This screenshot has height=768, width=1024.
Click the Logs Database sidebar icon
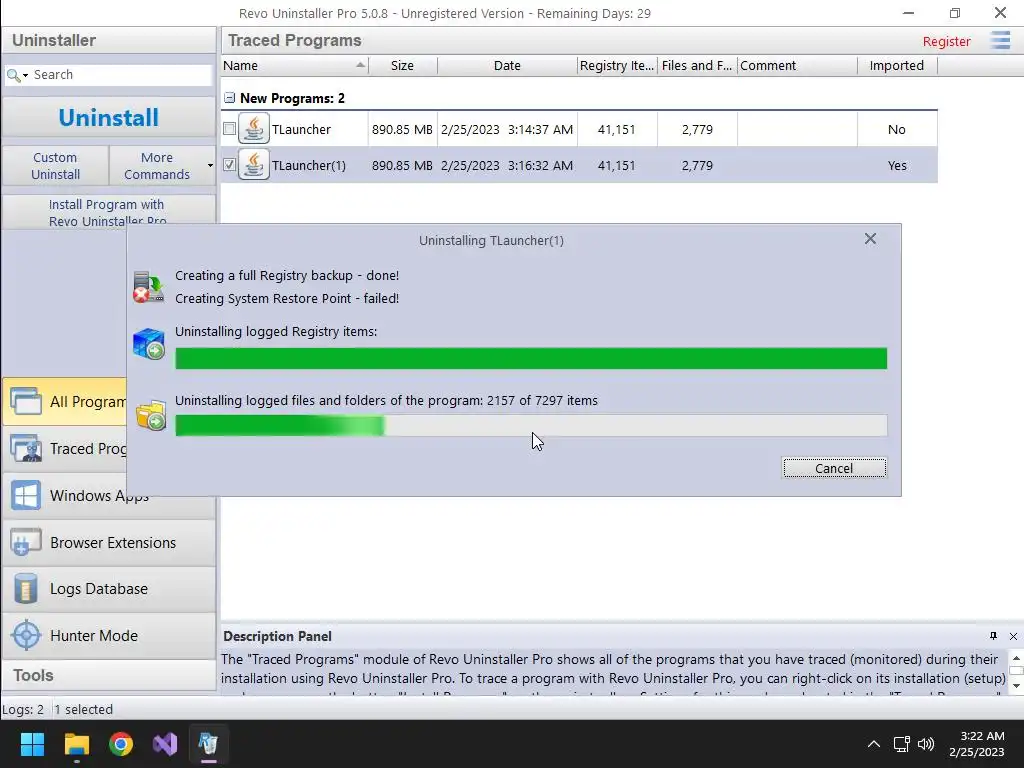[x=26, y=588]
